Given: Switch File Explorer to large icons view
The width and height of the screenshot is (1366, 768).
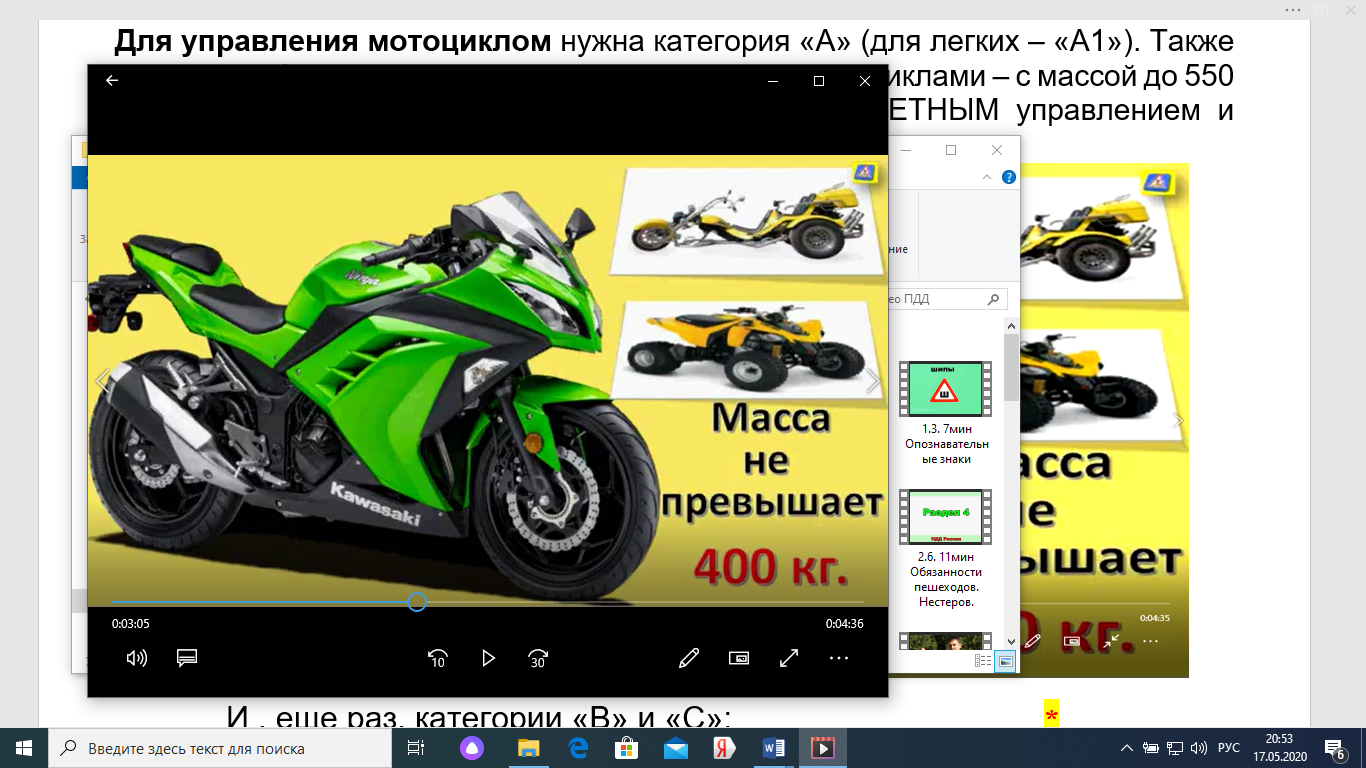Looking at the screenshot, I should pos(1004,661).
